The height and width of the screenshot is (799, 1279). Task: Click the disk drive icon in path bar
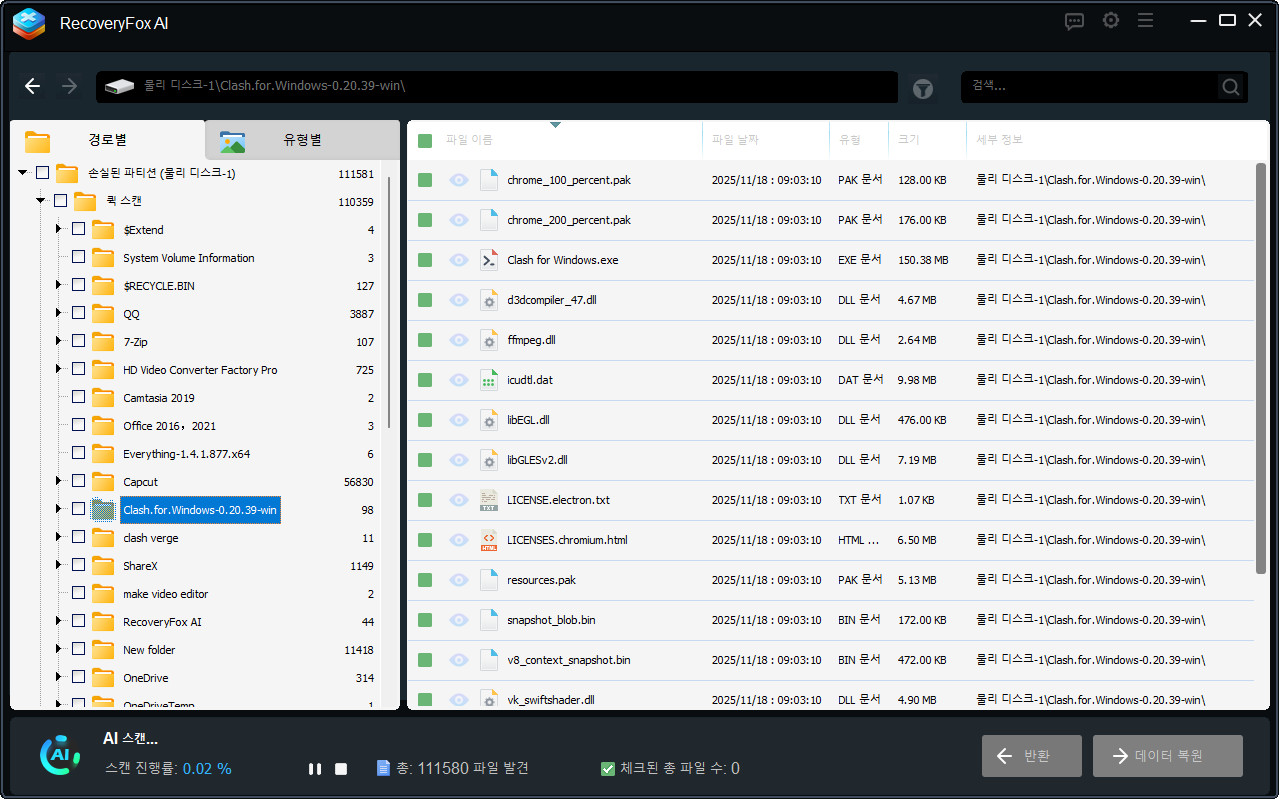click(119, 87)
